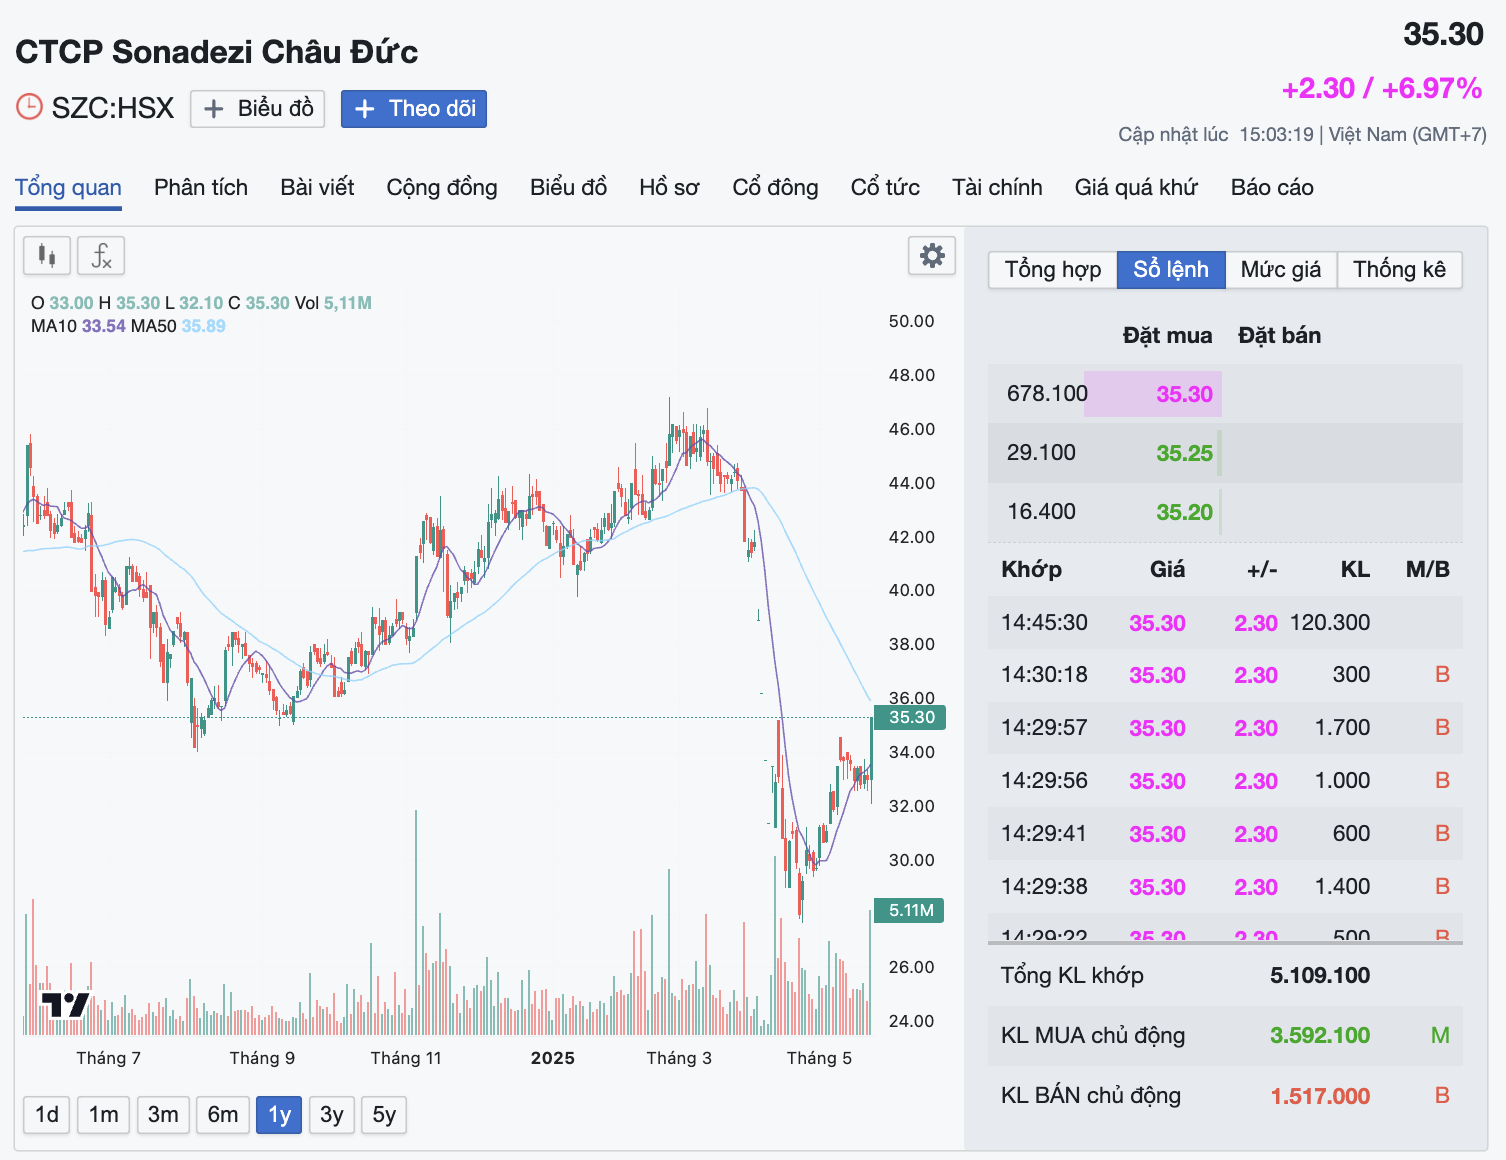Screen dimensions: 1506x1160
Task: Switch to Mức giá panel tab
Action: (1281, 270)
